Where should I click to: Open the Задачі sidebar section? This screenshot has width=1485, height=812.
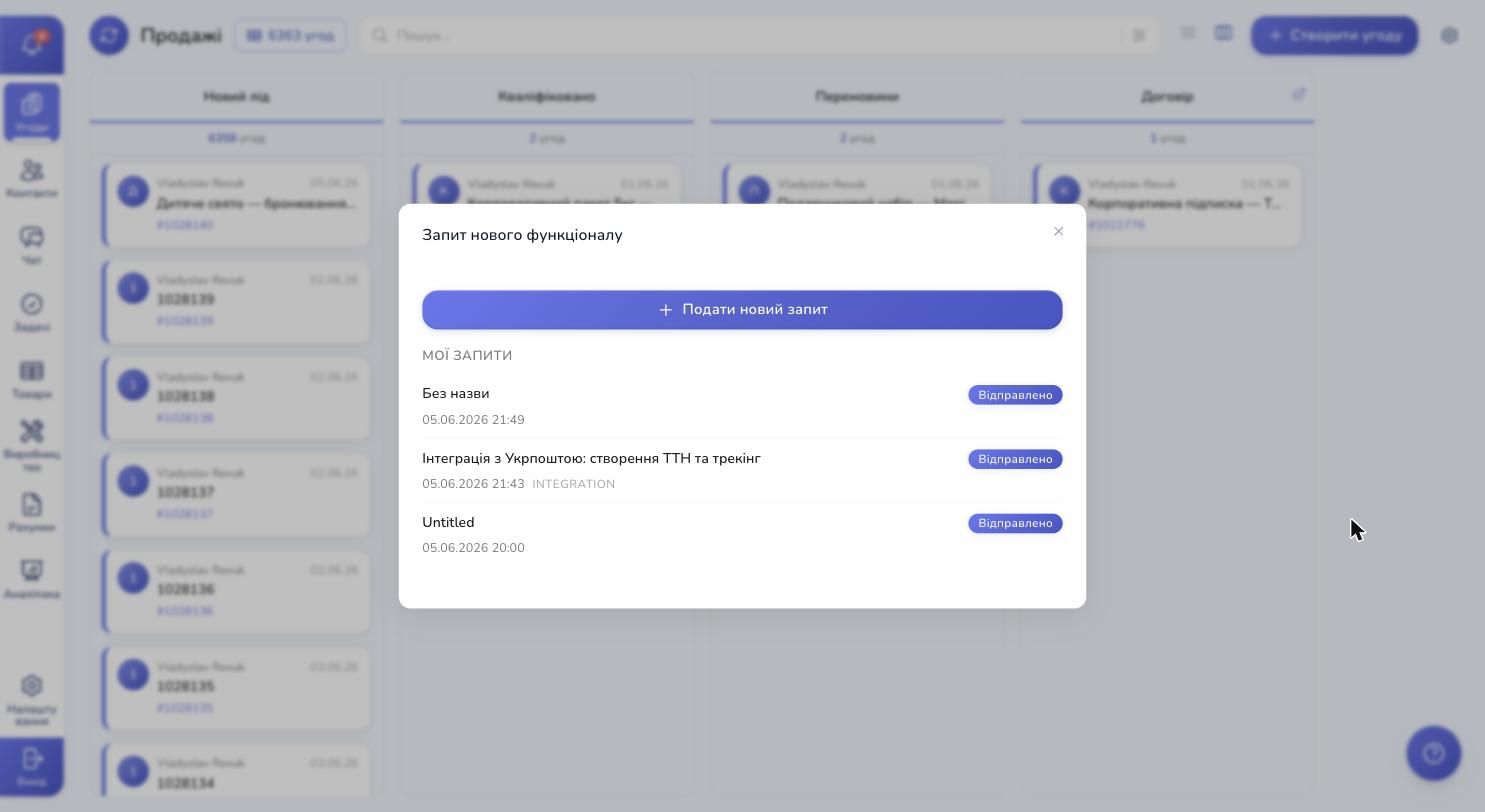click(x=32, y=312)
